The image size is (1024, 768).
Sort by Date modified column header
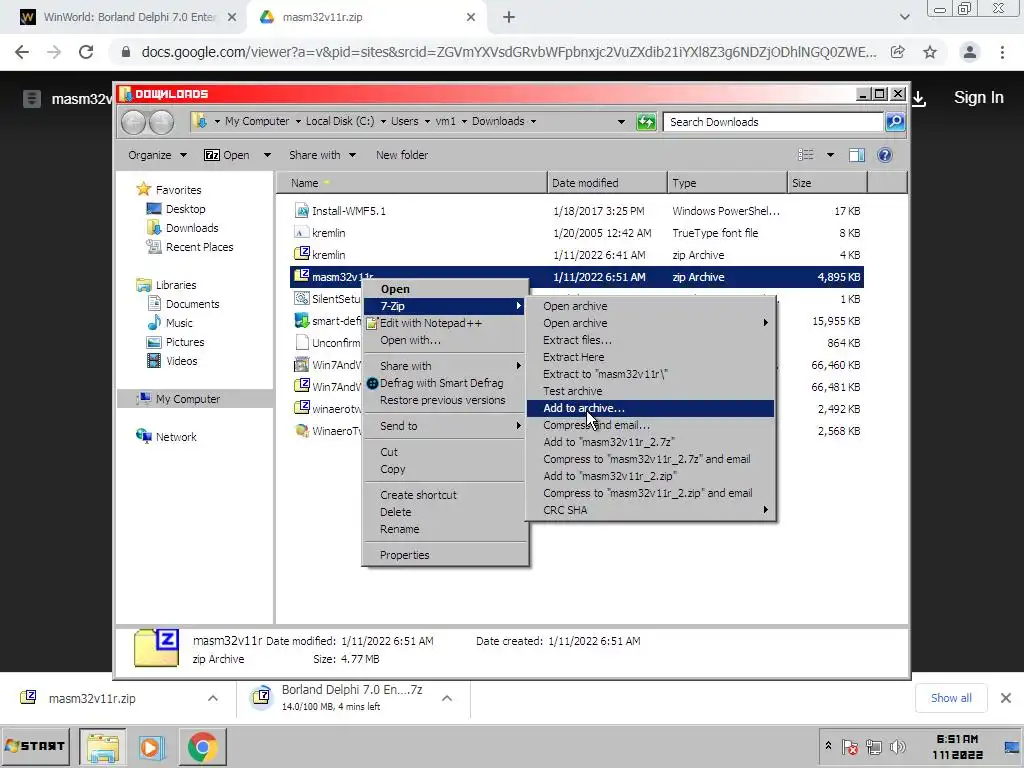tap(607, 183)
